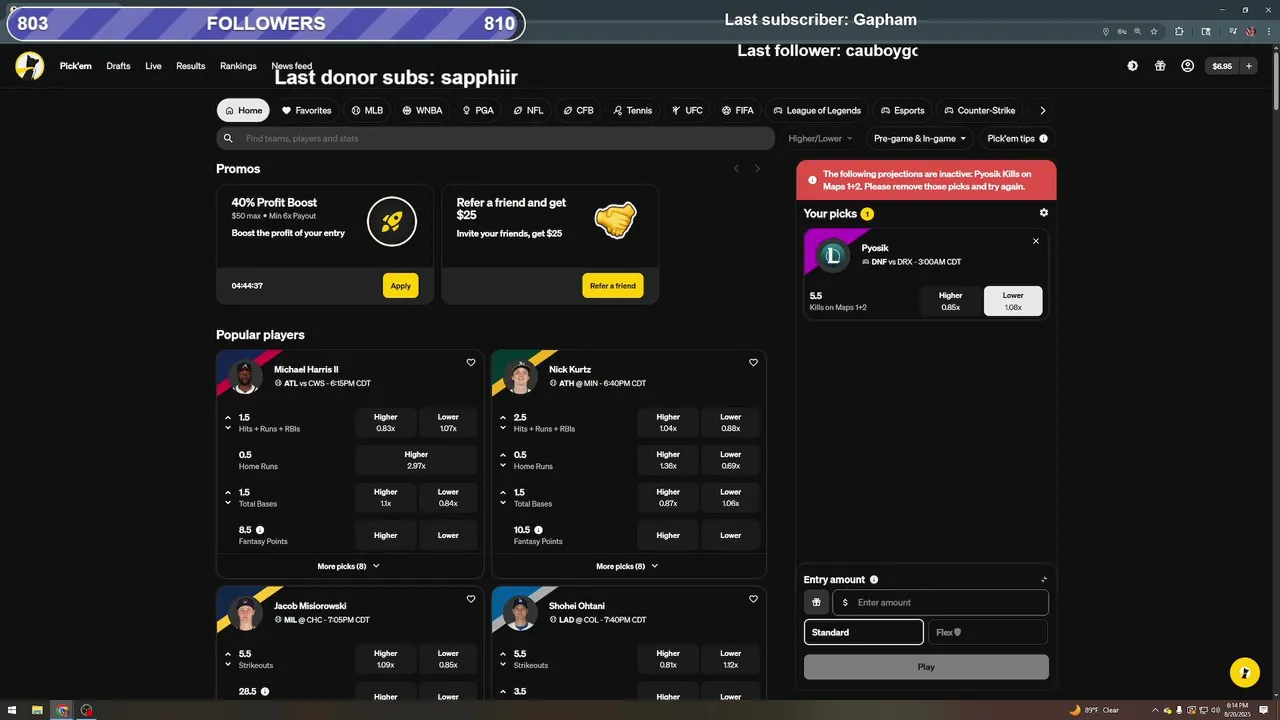The height and width of the screenshot is (720, 1280).
Task: Filter picks by League of Legends
Action: point(817,110)
